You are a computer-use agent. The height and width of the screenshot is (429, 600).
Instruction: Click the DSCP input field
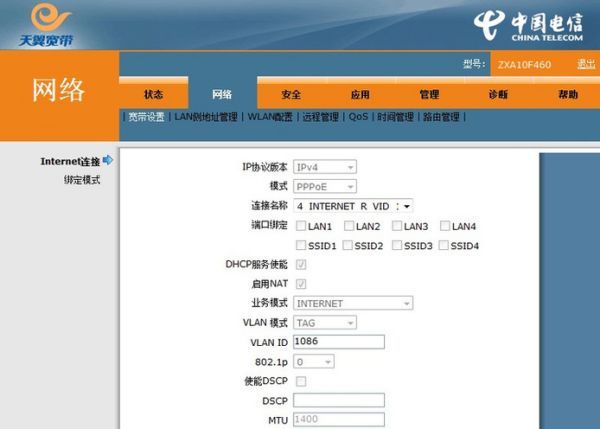click(x=339, y=400)
